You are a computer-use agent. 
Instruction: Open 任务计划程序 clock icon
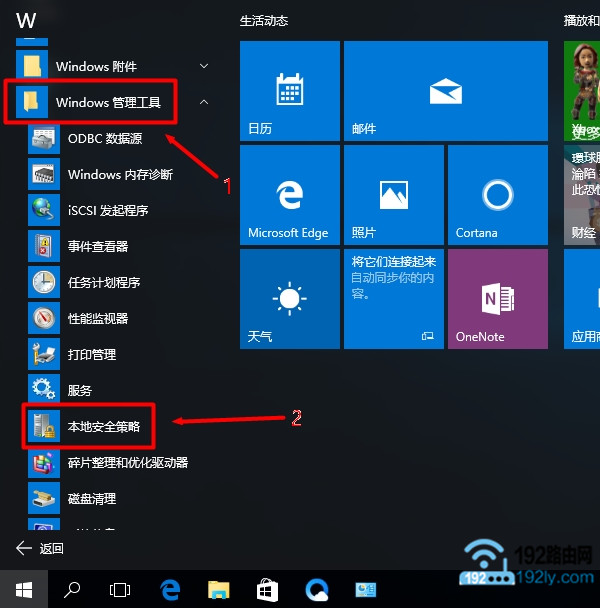pos(44,282)
